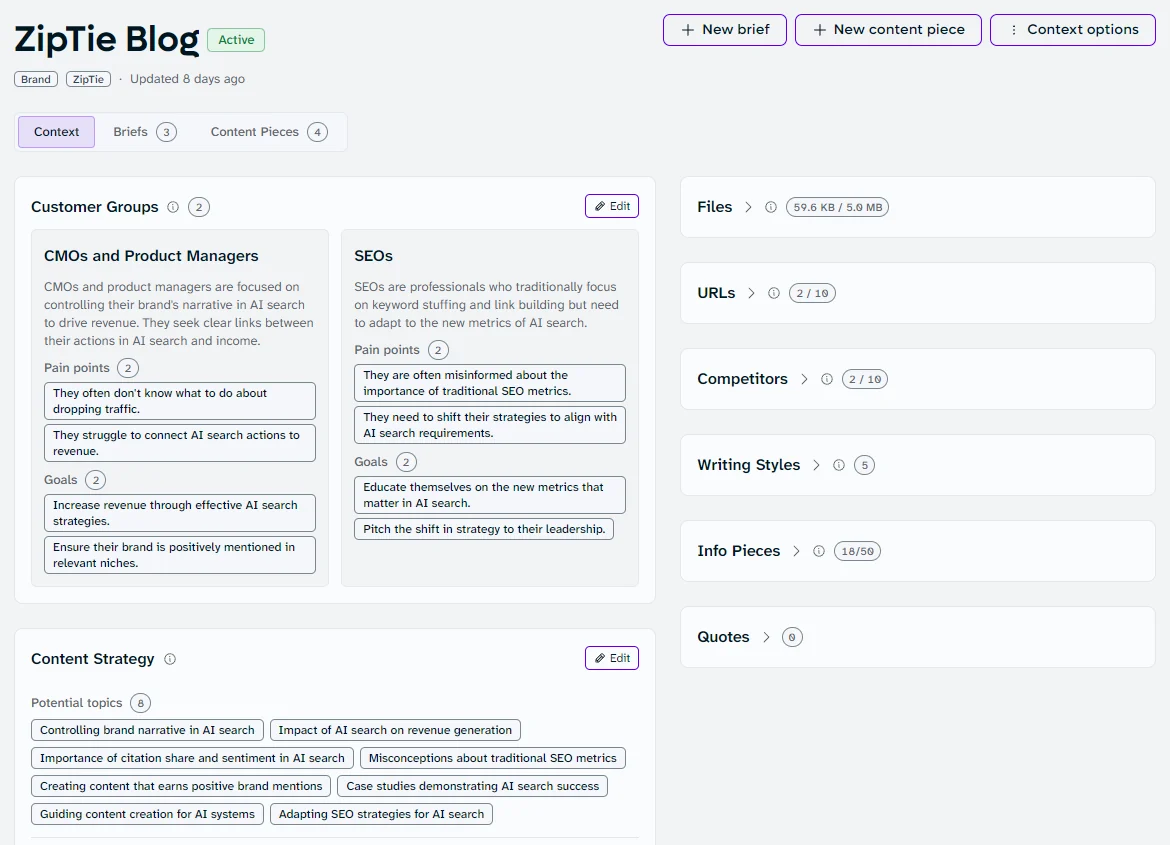
Task: Click the Competitors heading
Action: pos(742,378)
